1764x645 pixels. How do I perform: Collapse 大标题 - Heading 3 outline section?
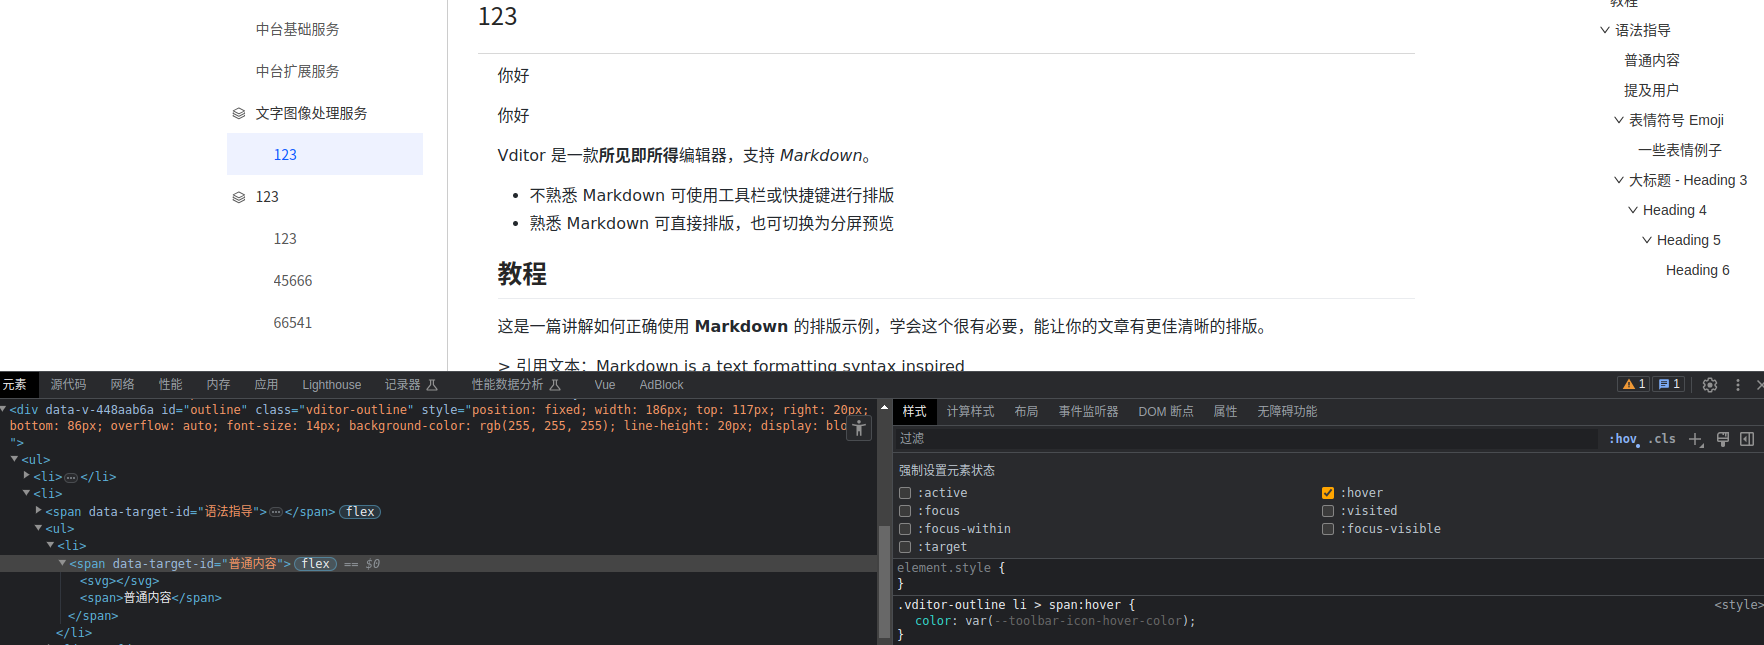tap(1619, 180)
